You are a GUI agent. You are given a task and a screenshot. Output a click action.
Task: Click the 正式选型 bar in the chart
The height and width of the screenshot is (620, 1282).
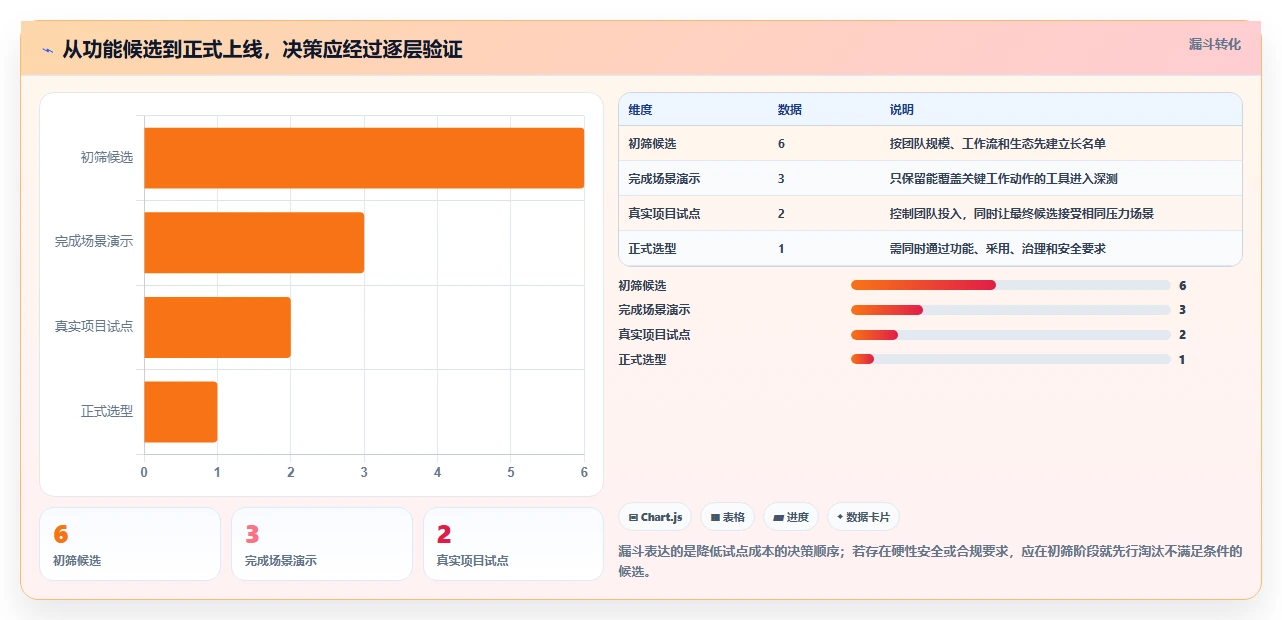tap(180, 411)
